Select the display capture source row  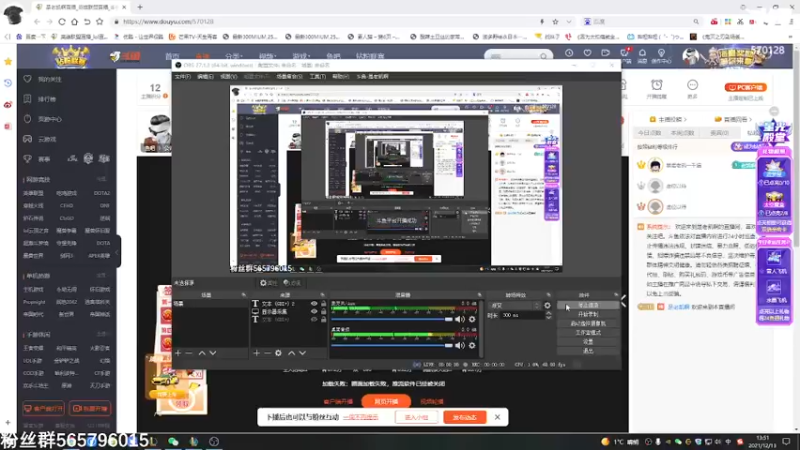[289, 311]
